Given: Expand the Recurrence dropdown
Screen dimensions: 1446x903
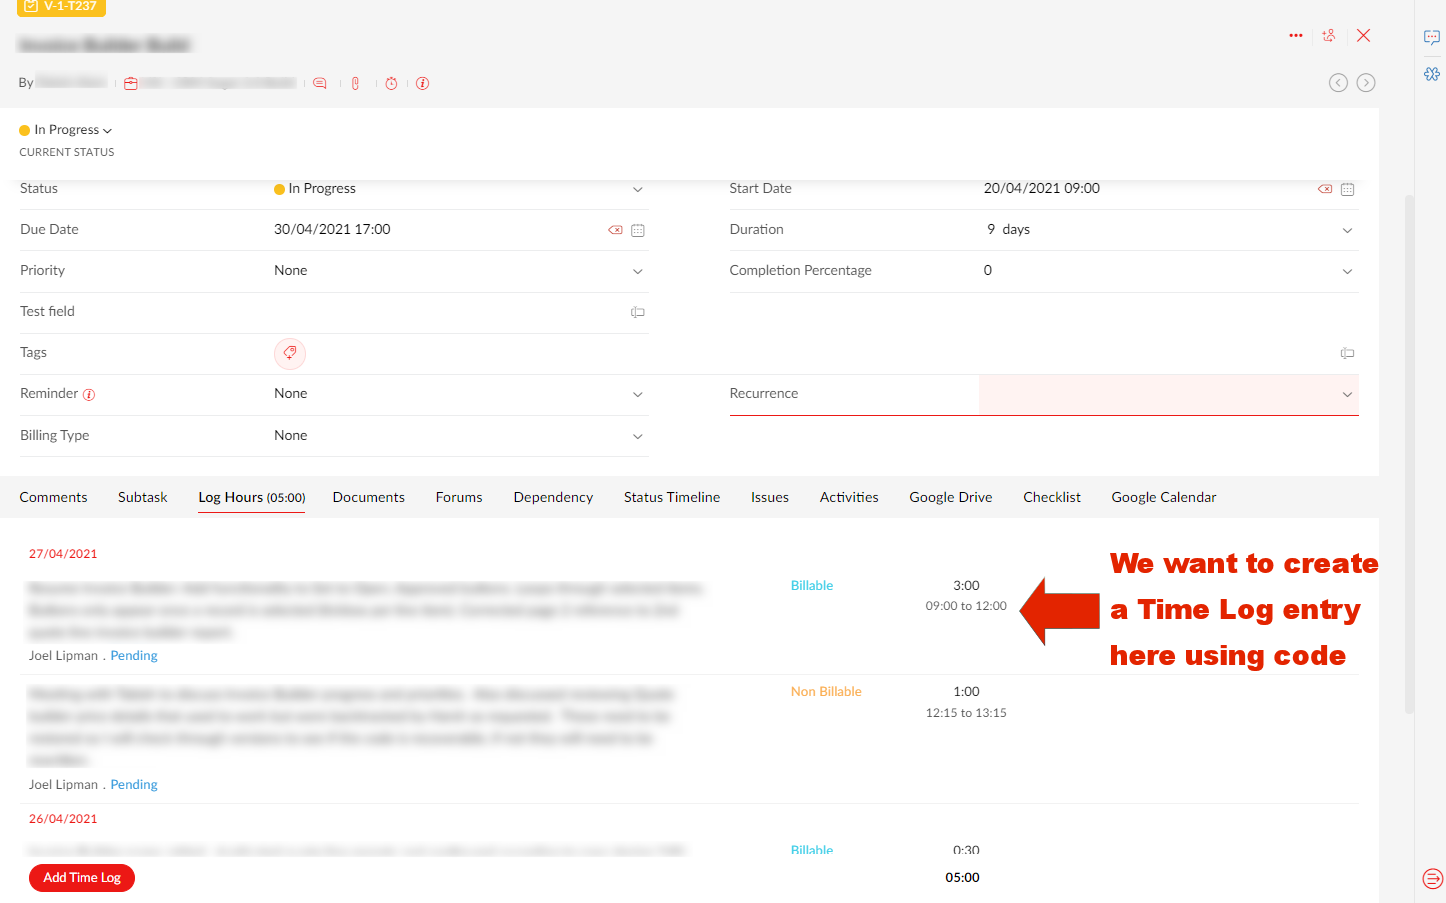Looking at the screenshot, I should tap(1347, 395).
